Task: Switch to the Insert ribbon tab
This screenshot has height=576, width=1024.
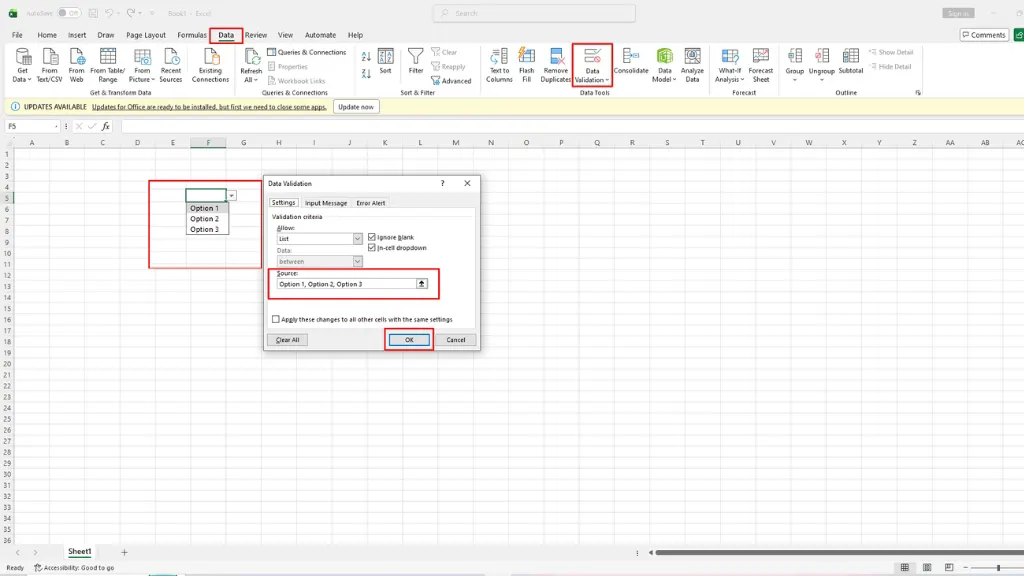Action: coord(76,35)
